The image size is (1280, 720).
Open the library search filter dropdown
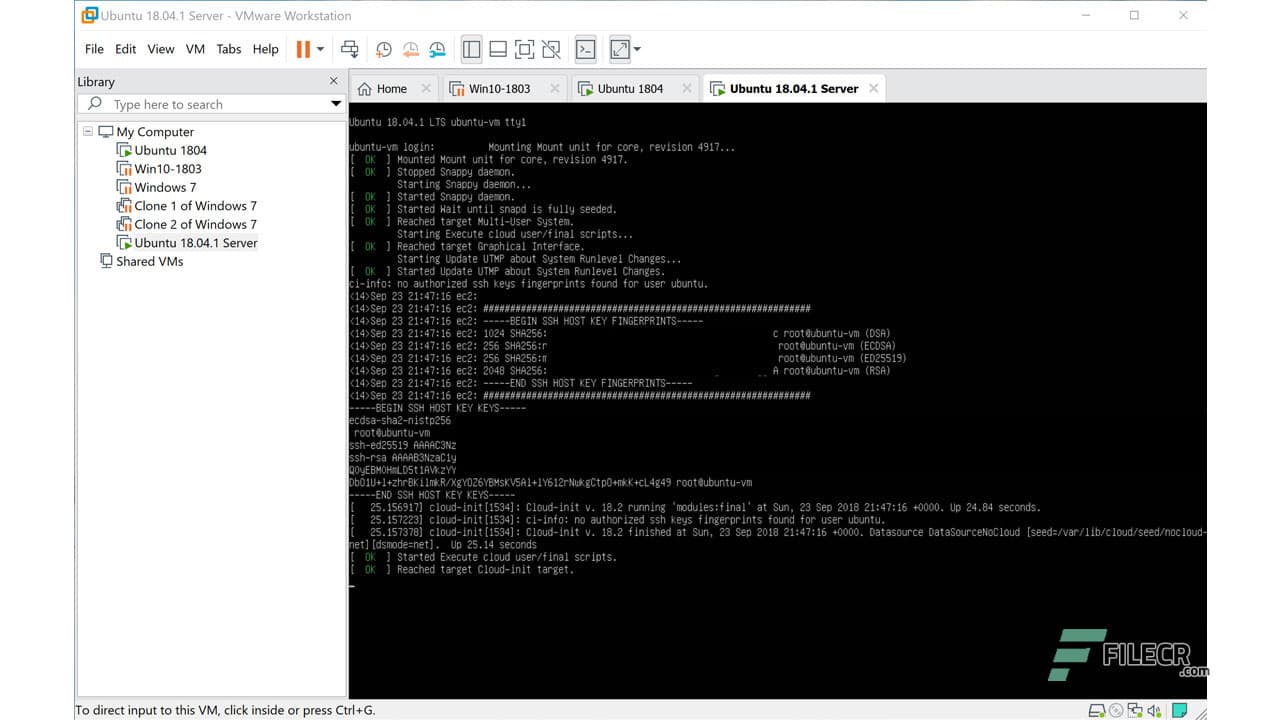click(x=336, y=103)
